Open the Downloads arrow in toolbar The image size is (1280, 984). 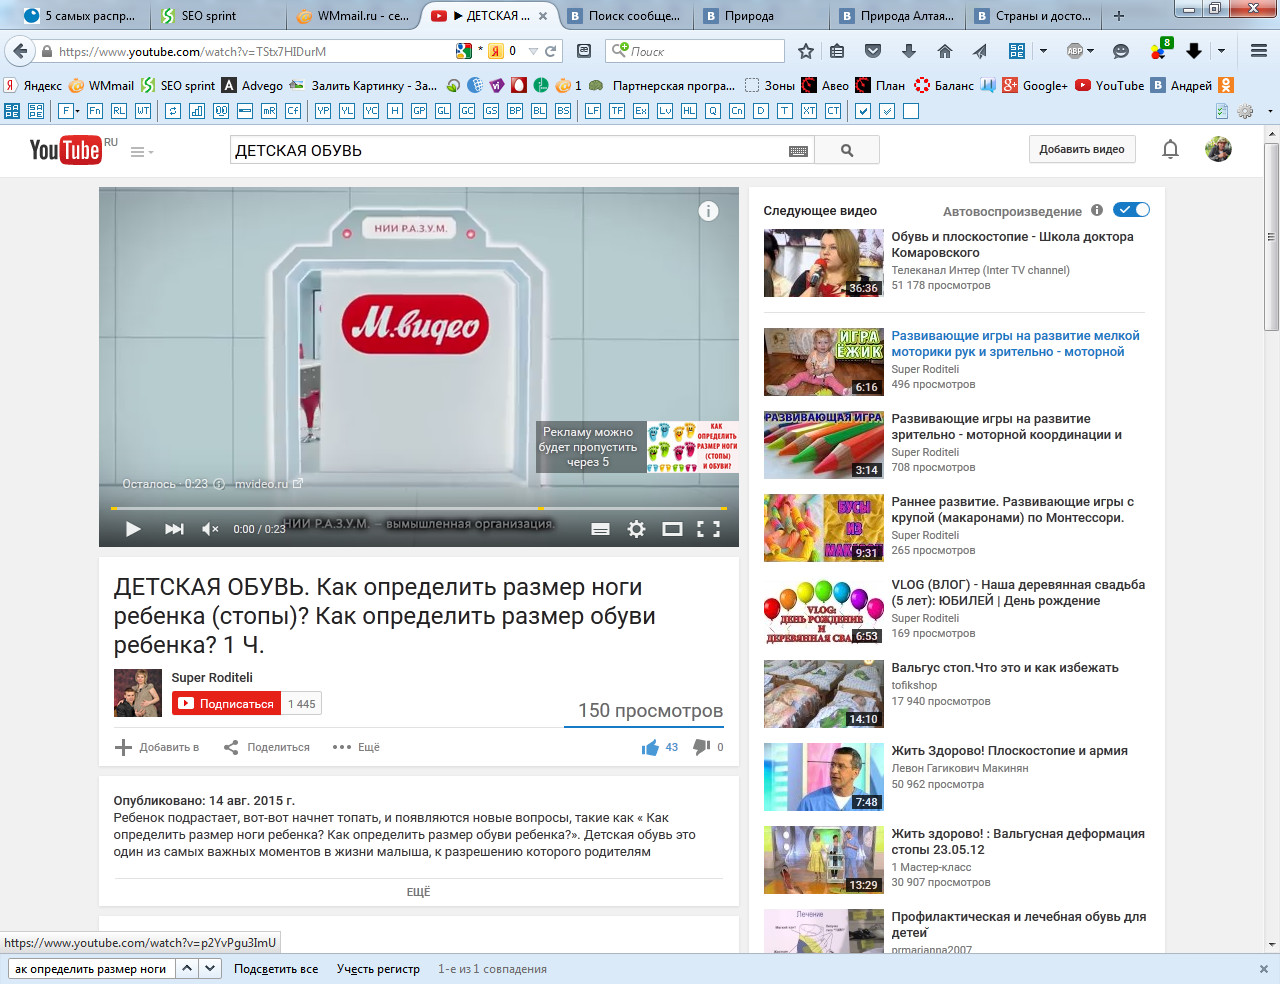point(909,51)
